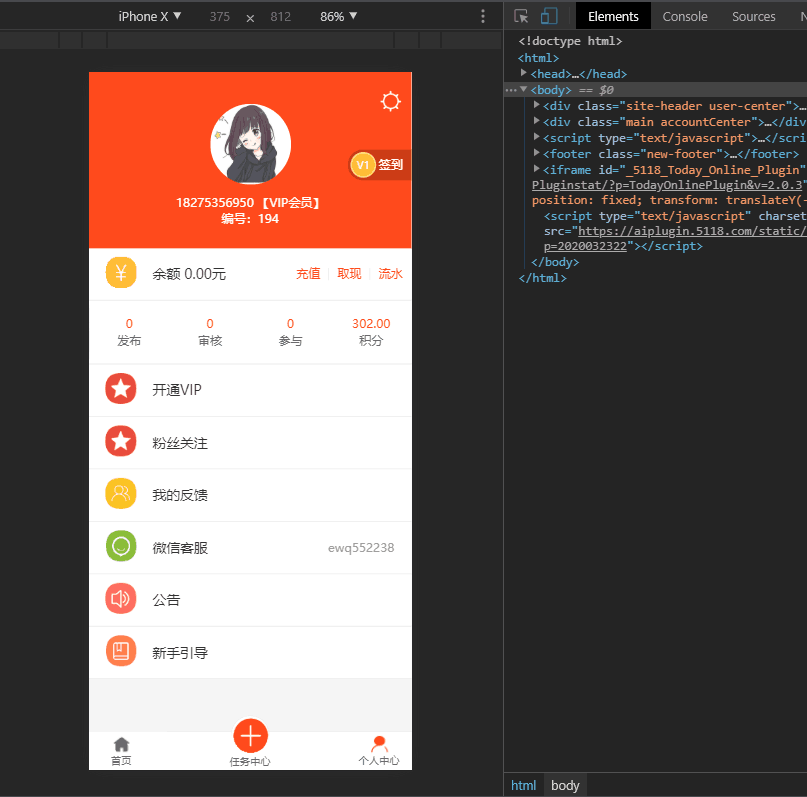807x797 pixels.
Task: Switch to the Sources tab
Action: click(753, 16)
